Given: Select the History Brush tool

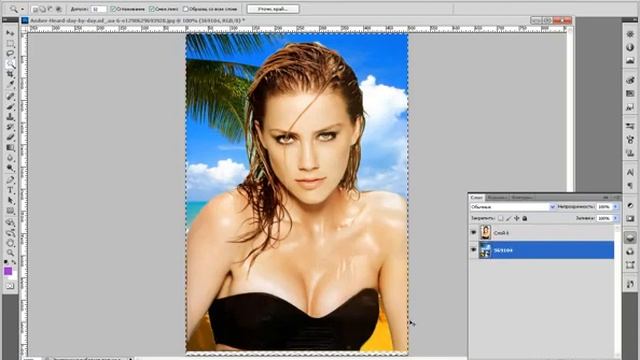Looking at the screenshot, I should coord(10,128).
